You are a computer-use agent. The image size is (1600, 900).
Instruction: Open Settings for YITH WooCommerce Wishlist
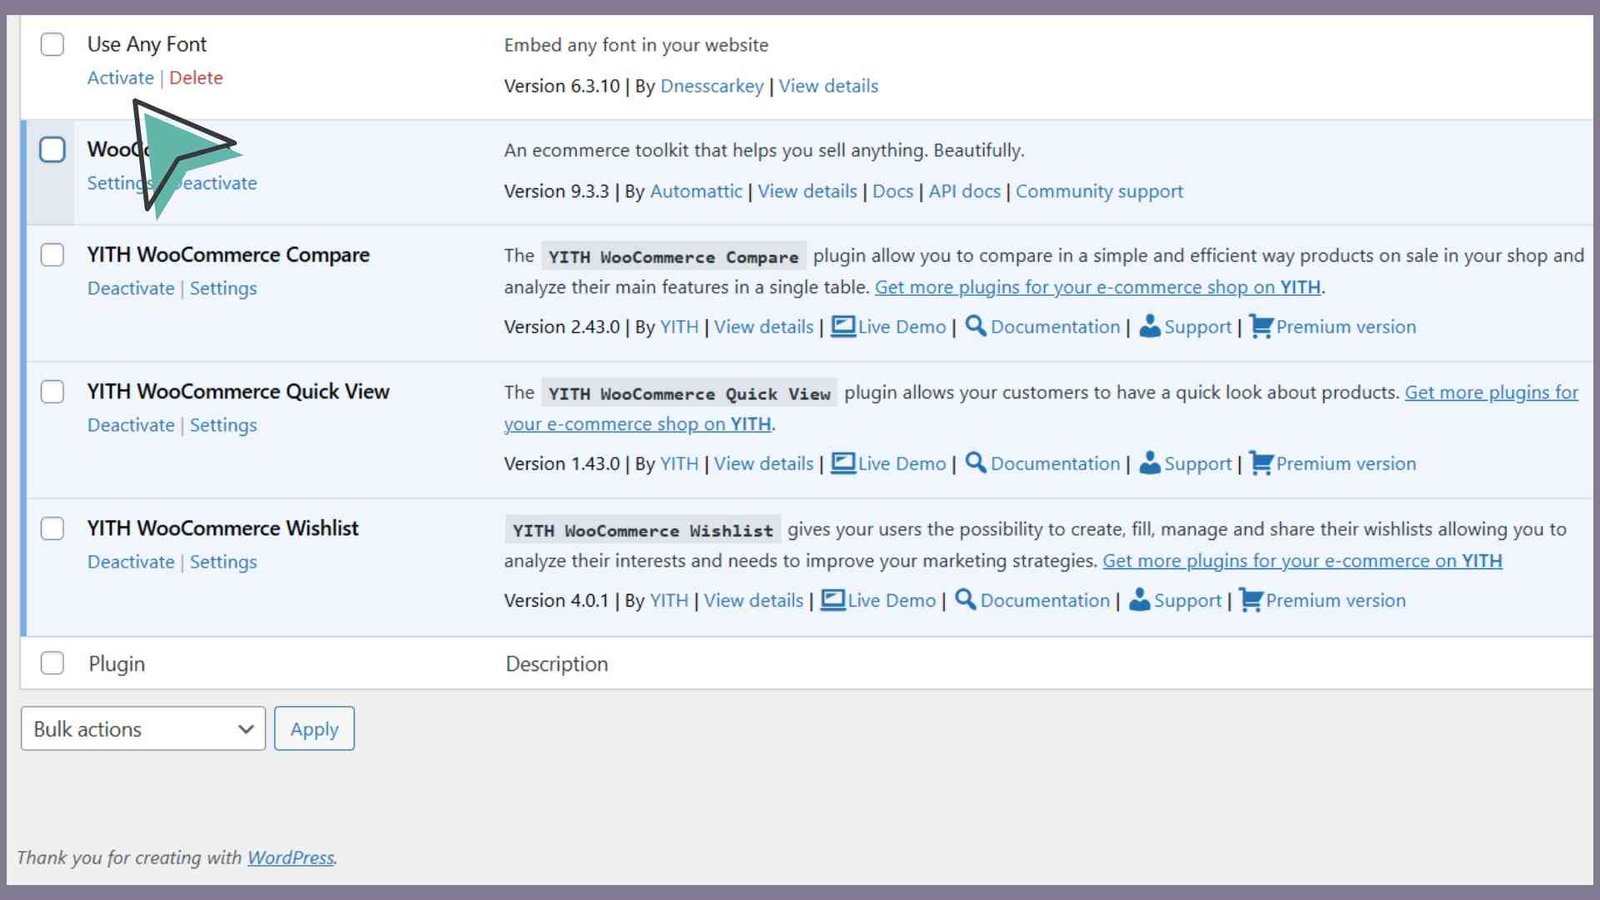click(223, 562)
